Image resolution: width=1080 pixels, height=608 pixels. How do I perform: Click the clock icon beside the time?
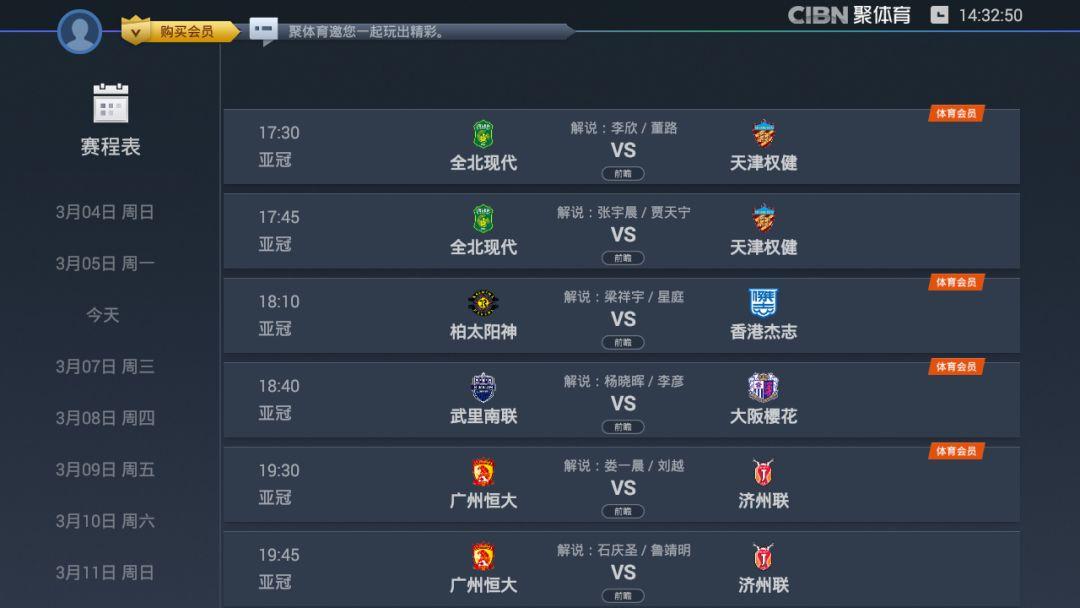[x=939, y=15]
